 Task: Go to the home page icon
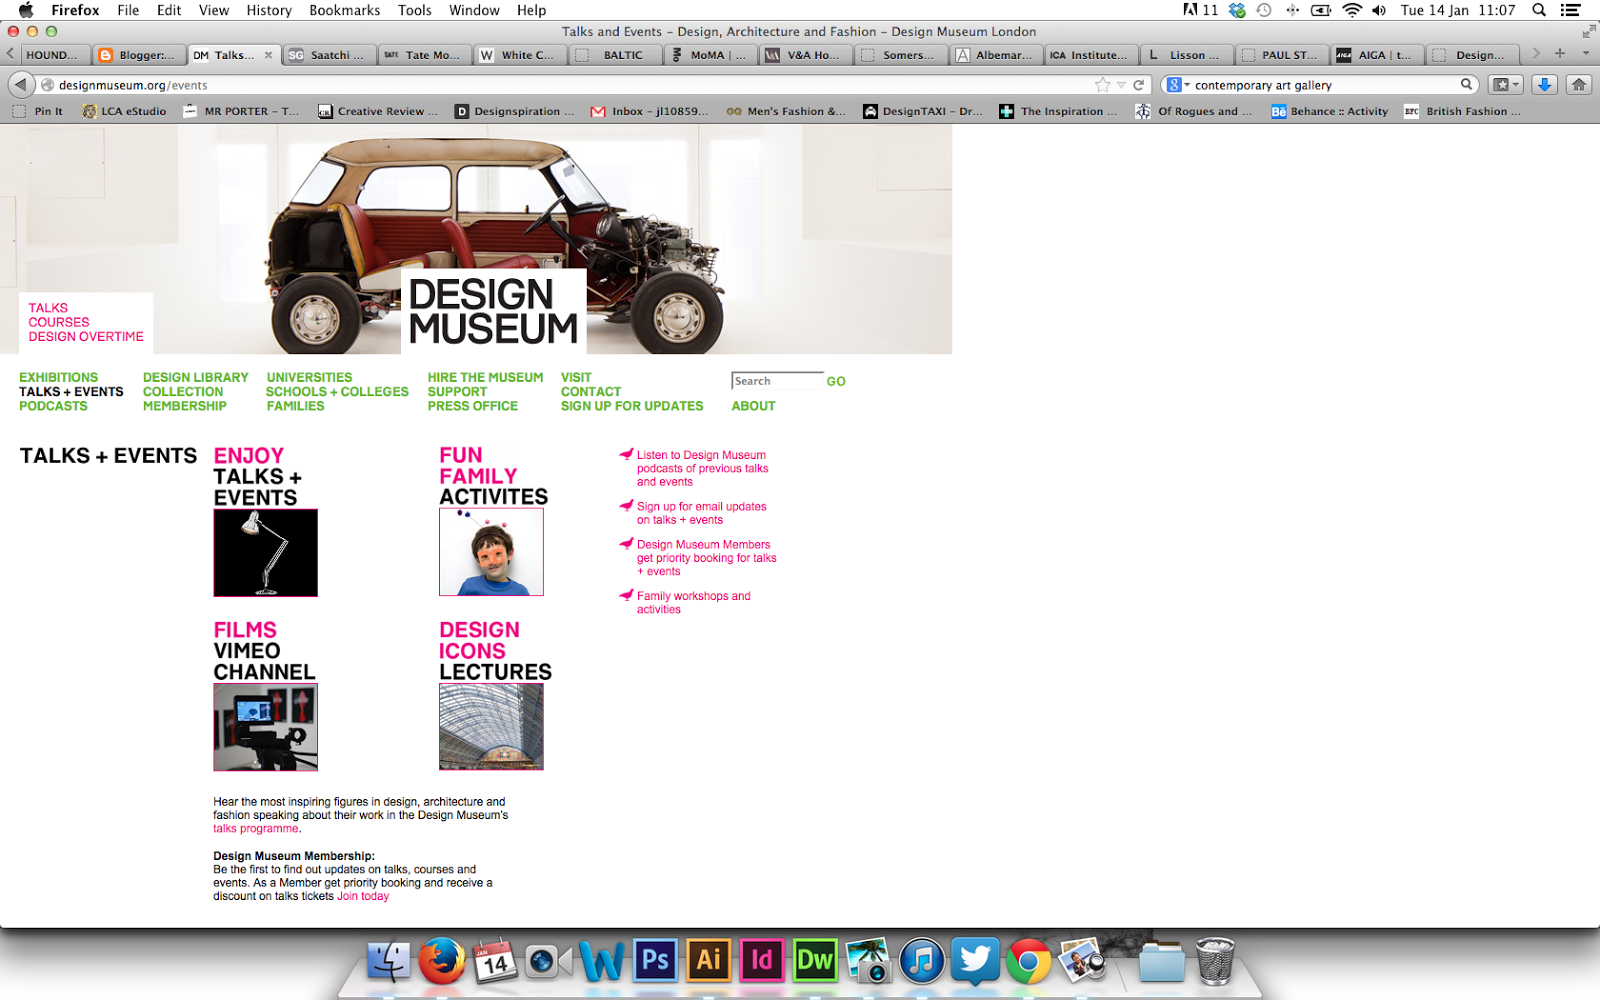click(x=1579, y=85)
